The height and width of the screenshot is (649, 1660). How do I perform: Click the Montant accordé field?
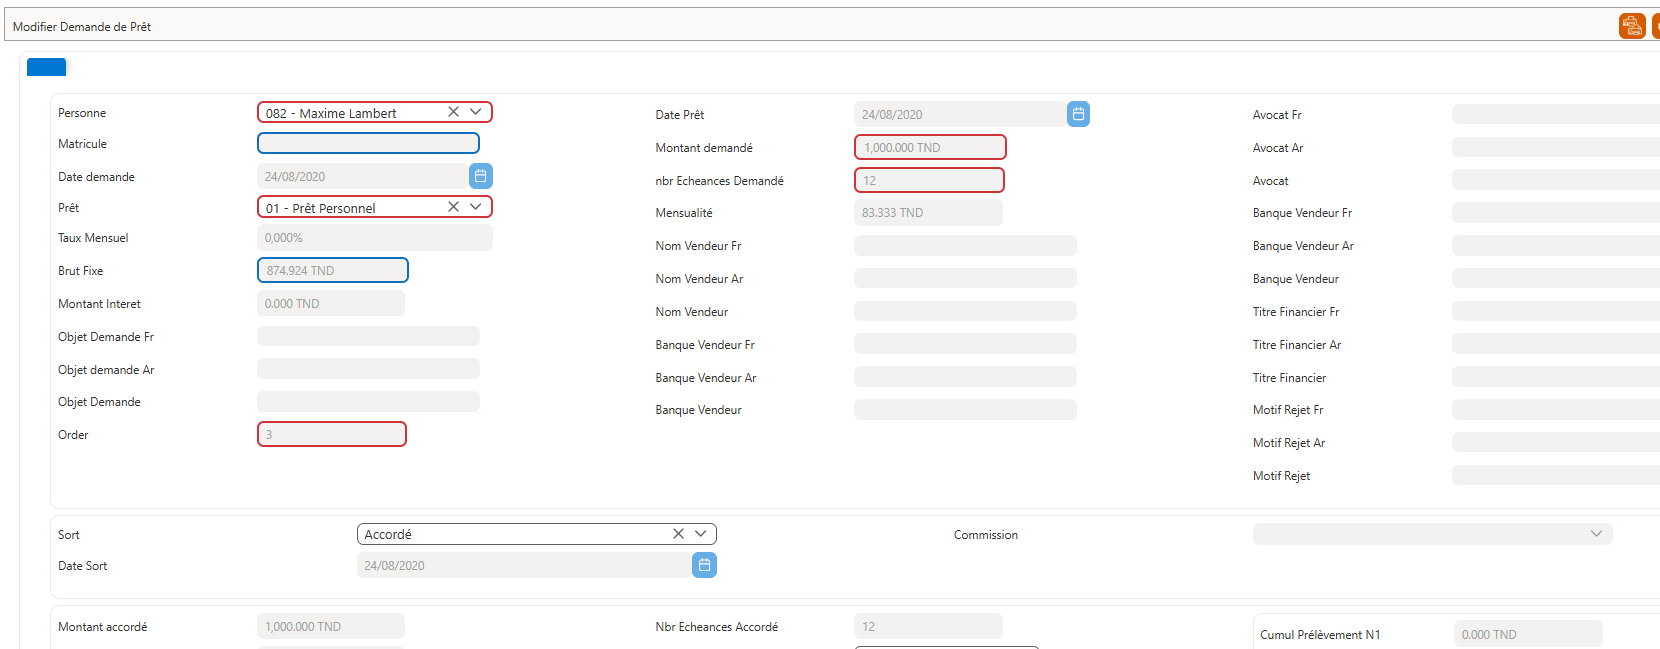330,626
